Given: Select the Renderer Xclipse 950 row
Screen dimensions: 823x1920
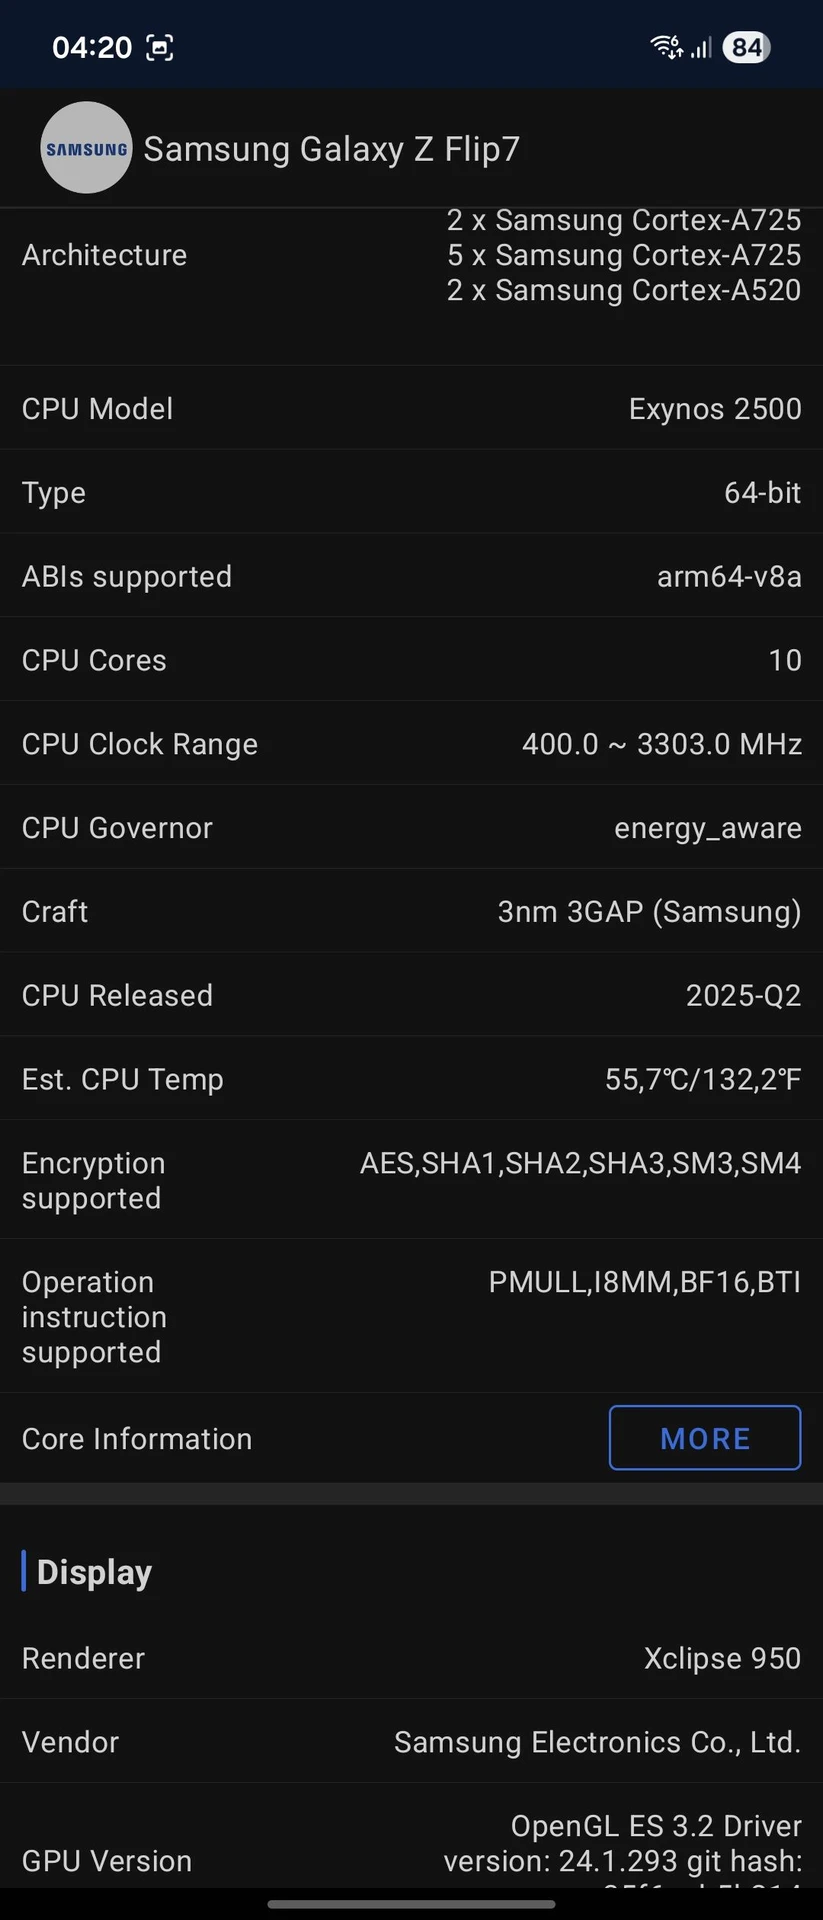Looking at the screenshot, I should tap(411, 1658).
